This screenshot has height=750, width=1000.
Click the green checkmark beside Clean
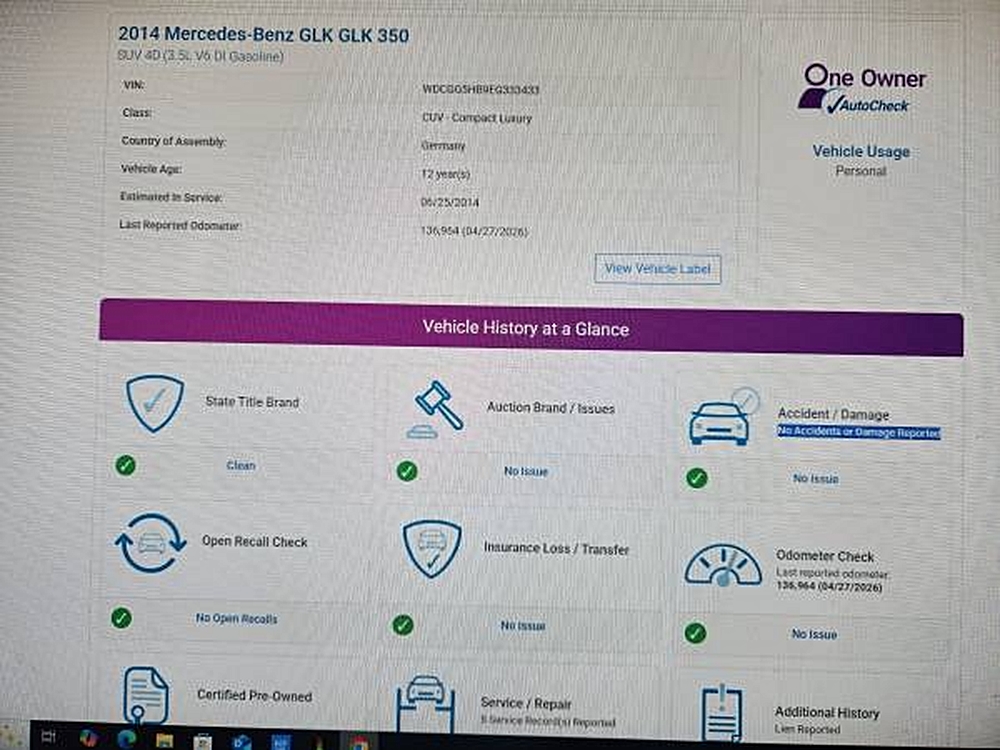click(x=126, y=466)
